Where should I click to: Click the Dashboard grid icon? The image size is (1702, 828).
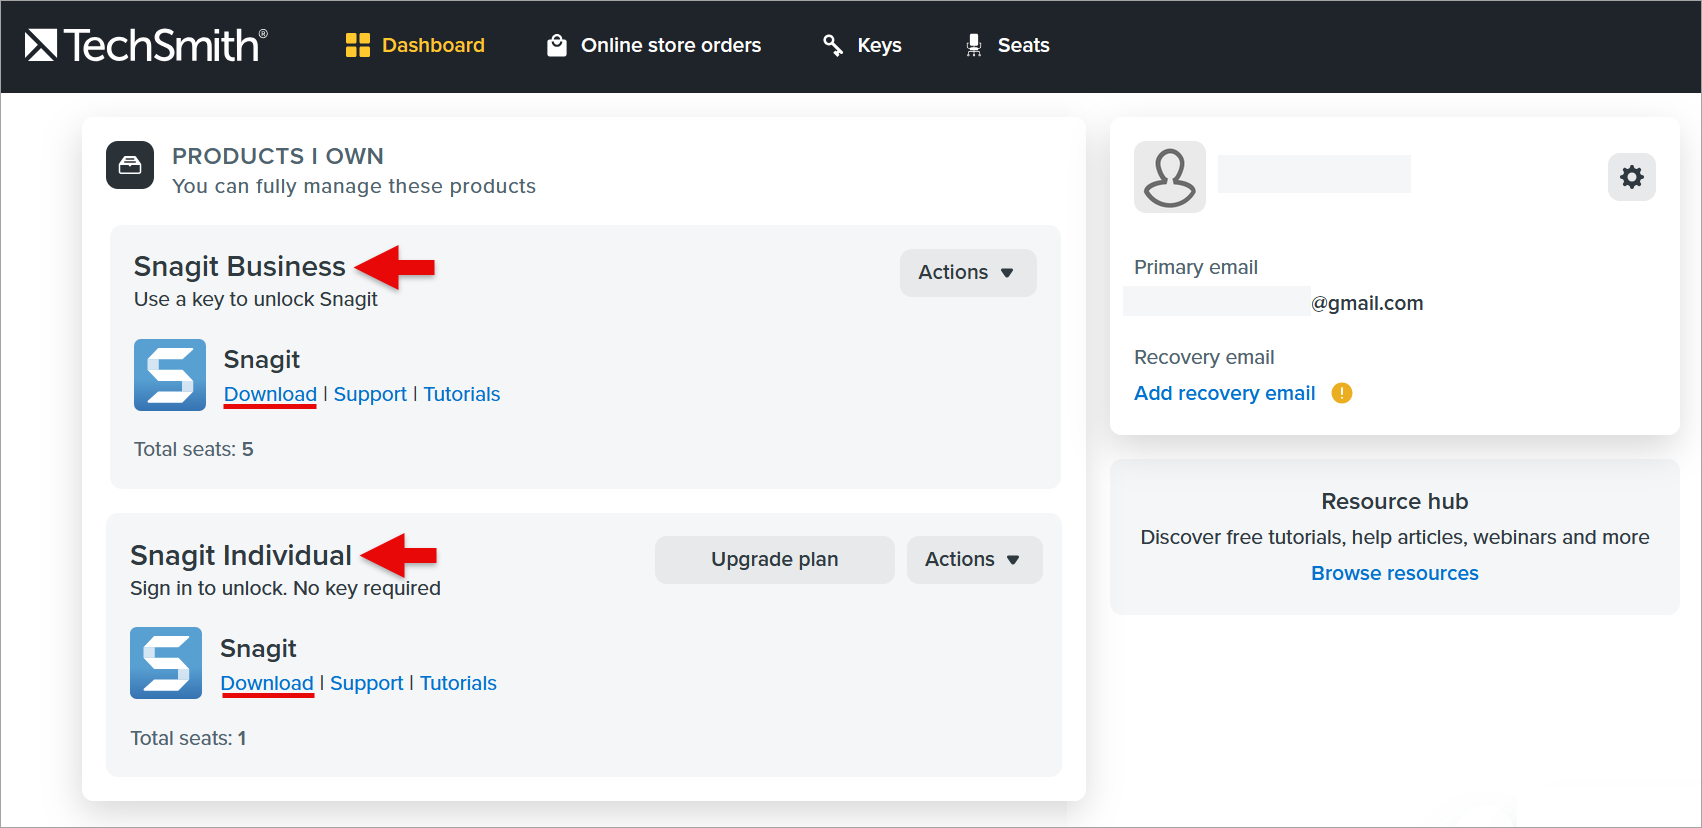(358, 45)
